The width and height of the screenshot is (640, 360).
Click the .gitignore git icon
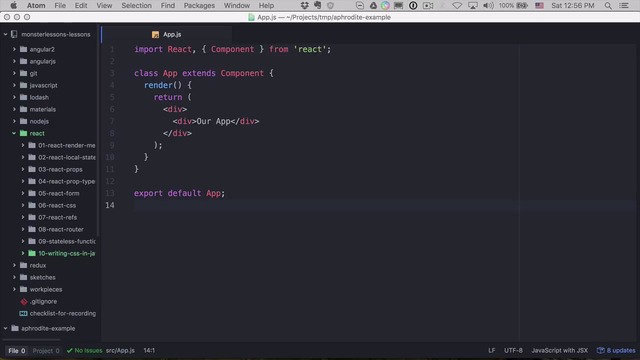[24, 302]
